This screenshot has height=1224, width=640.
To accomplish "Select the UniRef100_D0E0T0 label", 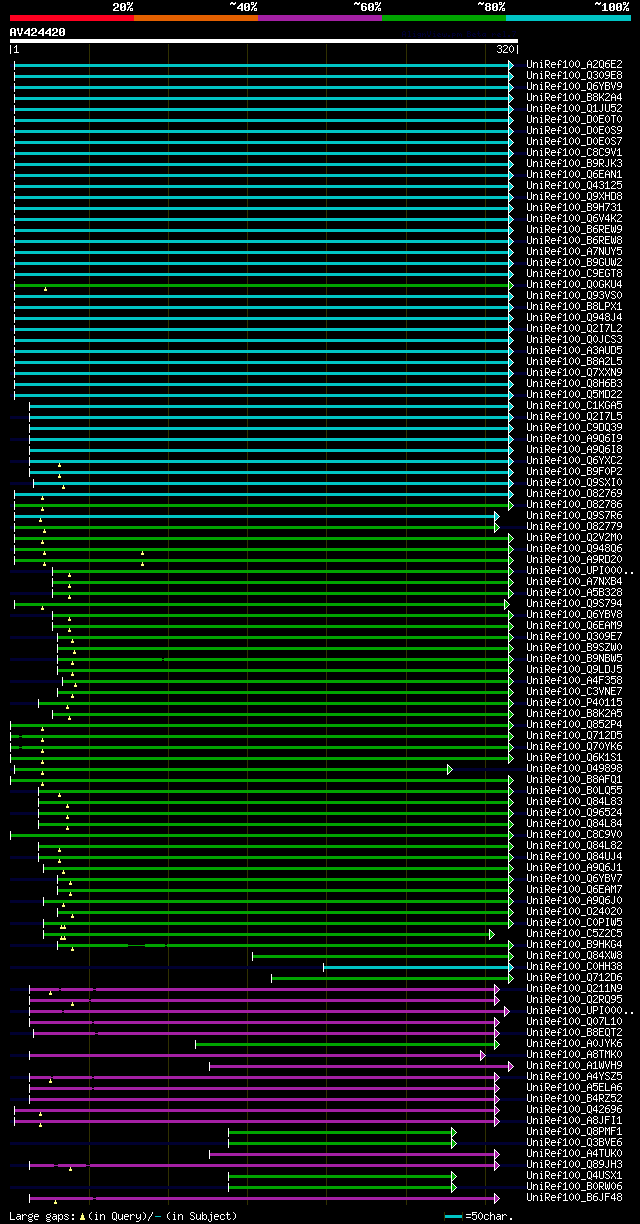I will (x=574, y=119).
